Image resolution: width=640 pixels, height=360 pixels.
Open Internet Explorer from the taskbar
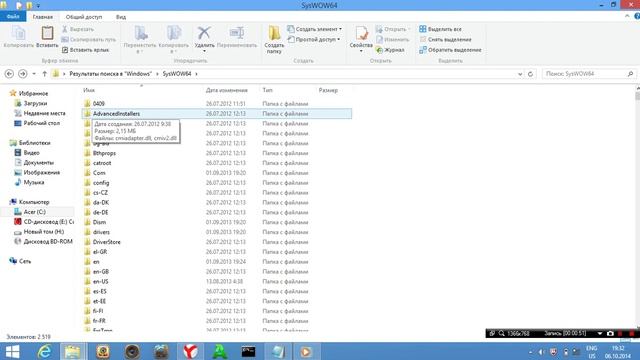click(44, 351)
